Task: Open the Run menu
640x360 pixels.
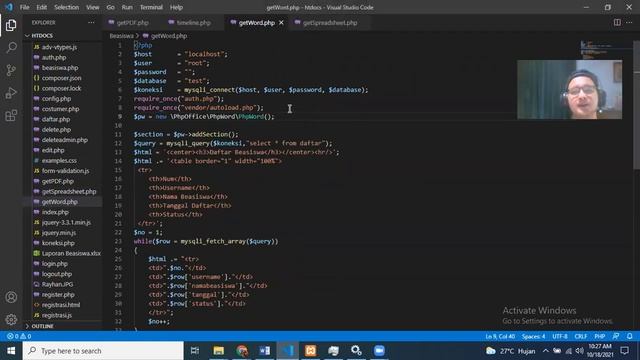Action: 127,7
